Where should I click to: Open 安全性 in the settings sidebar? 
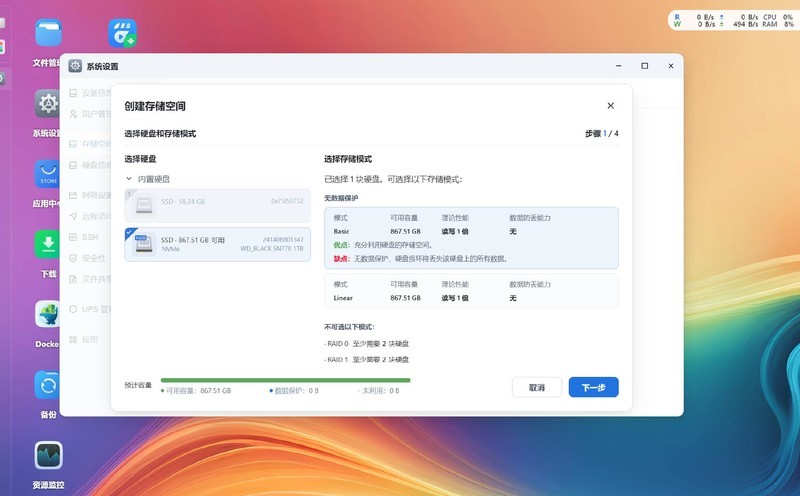click(85, 258)
